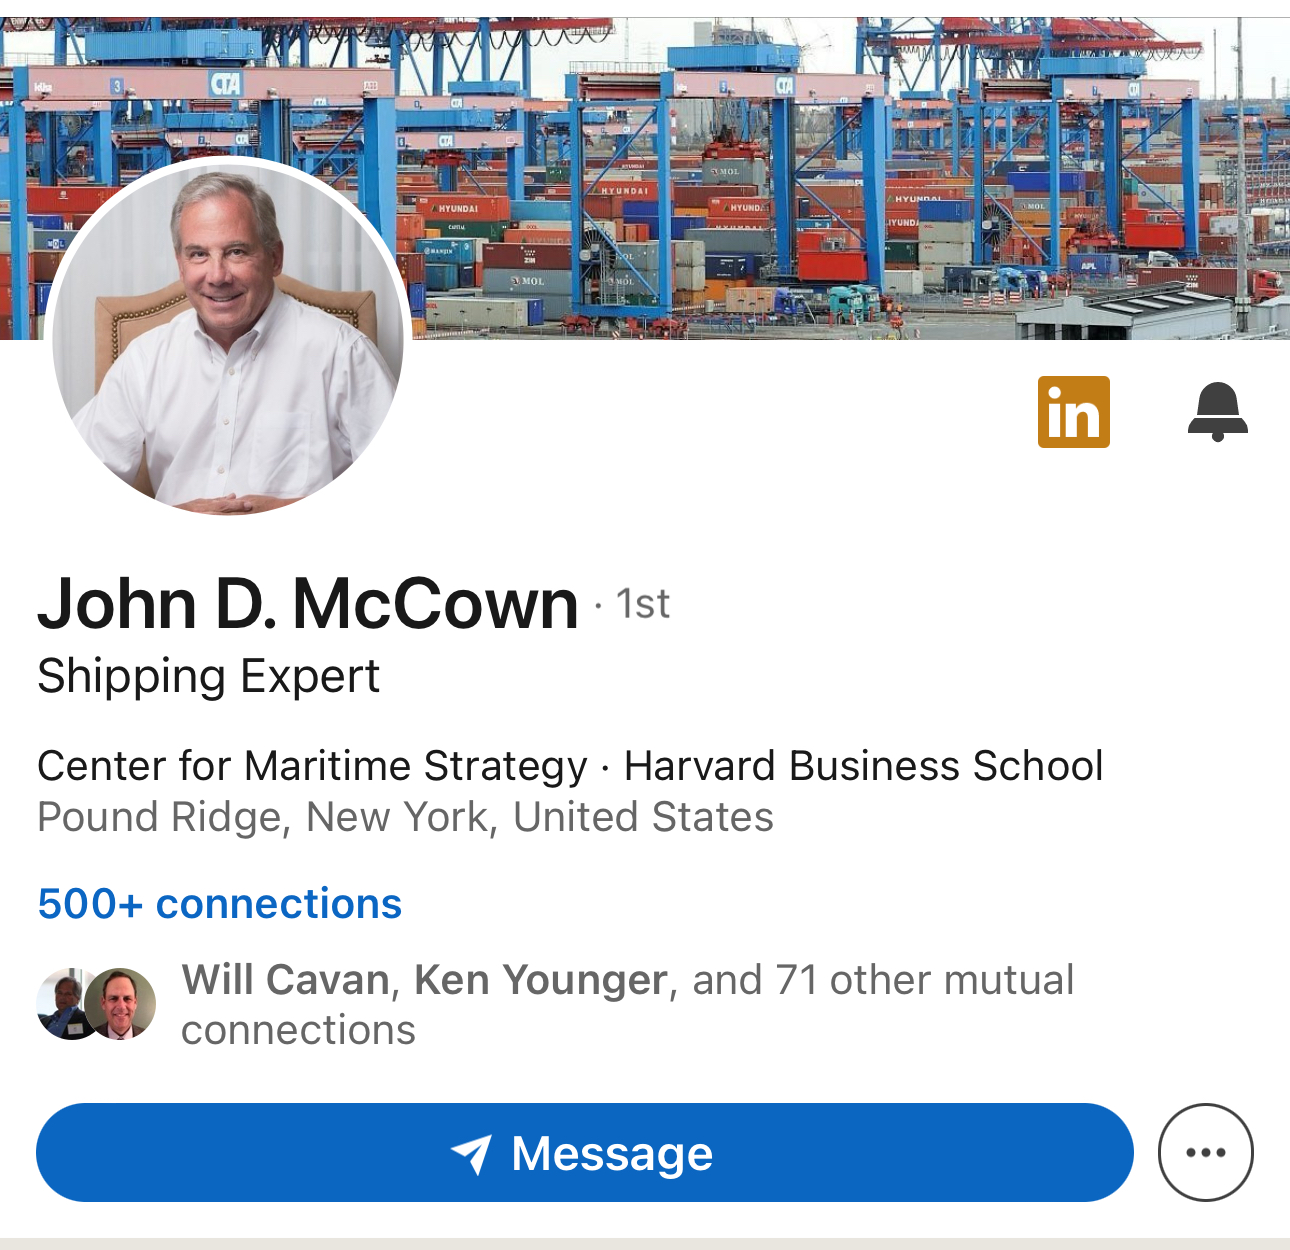
Task: Tap the notification bell icon
Action: click(1217, 412)
